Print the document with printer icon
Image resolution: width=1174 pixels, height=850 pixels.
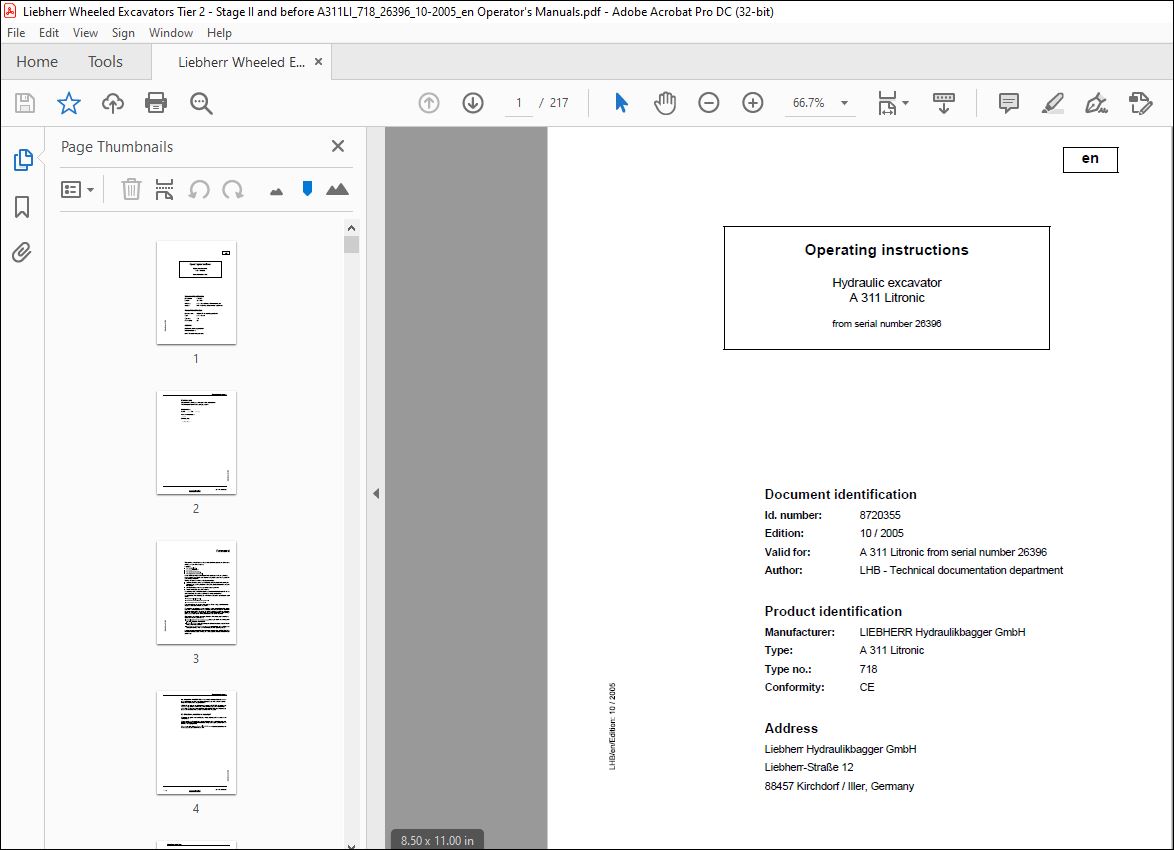[x=156, y=103]
